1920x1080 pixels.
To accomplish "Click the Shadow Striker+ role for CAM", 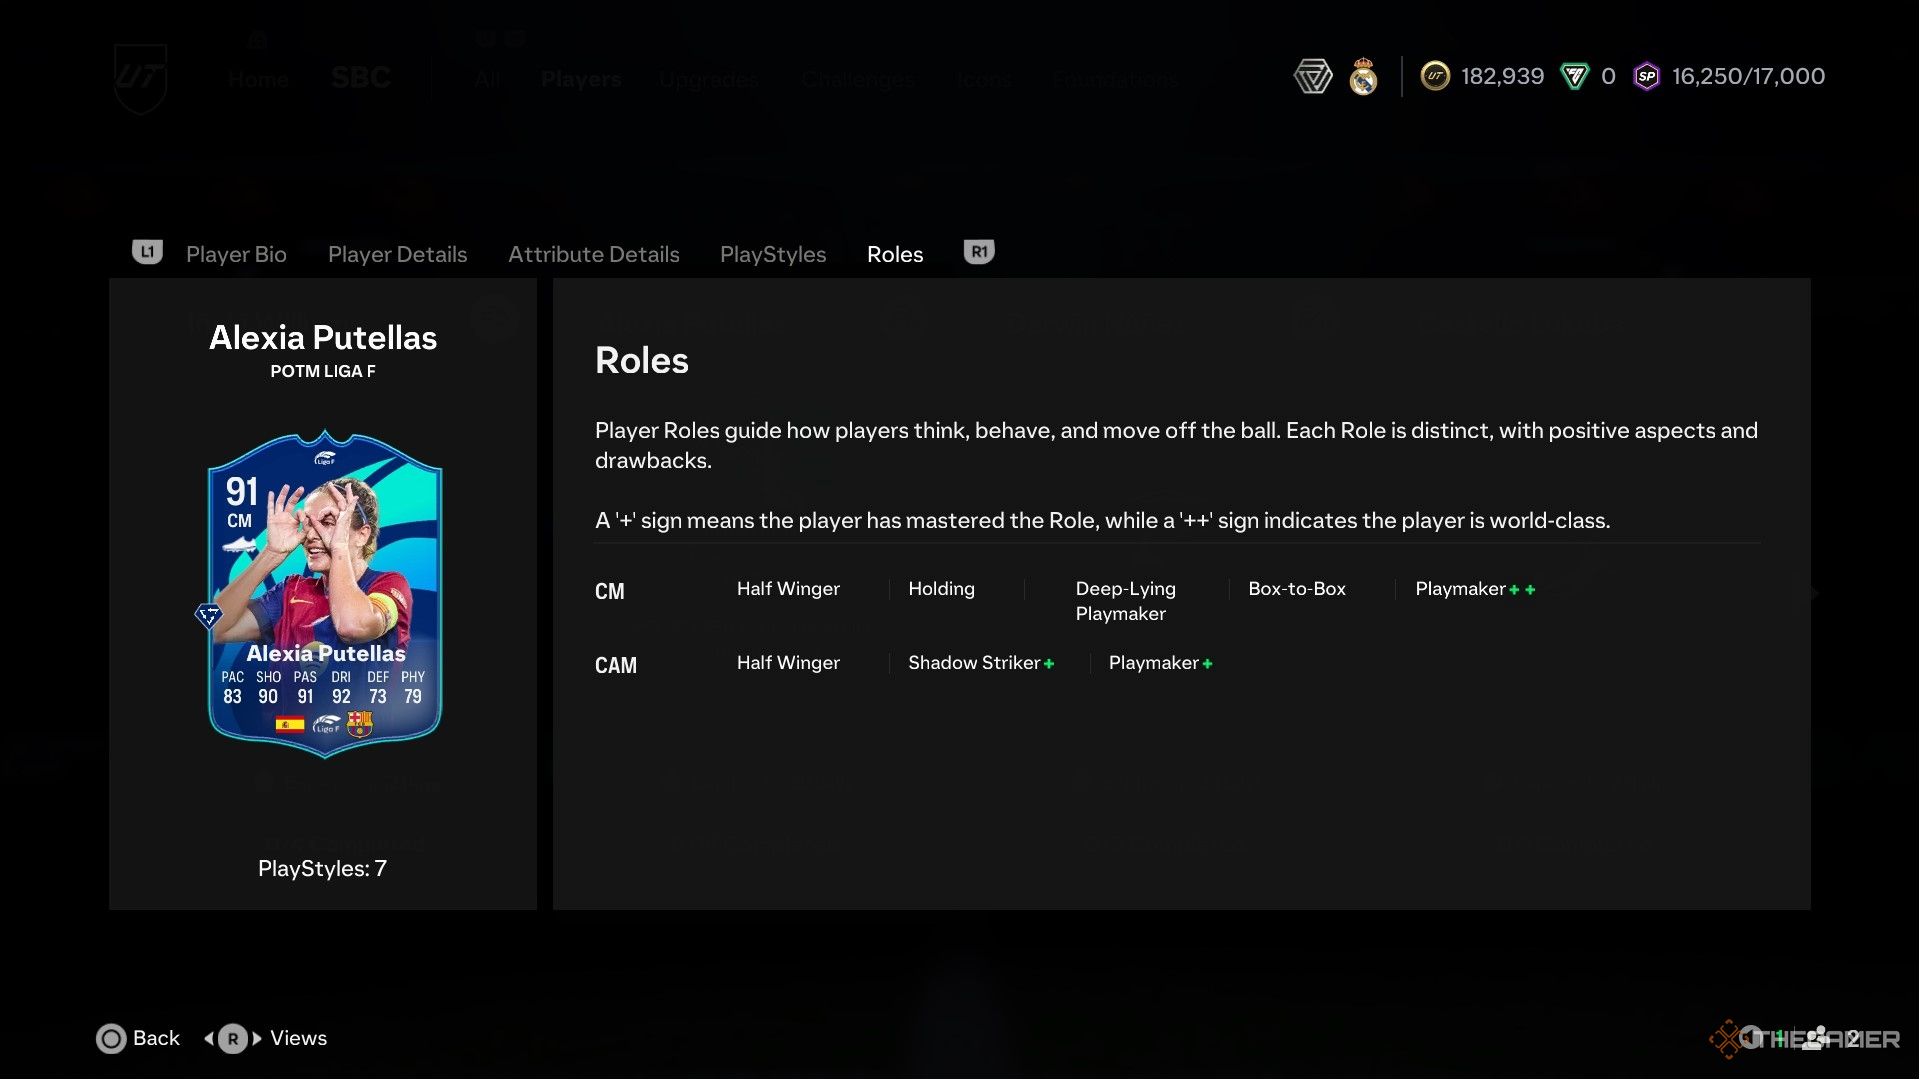I will point(978,662).
